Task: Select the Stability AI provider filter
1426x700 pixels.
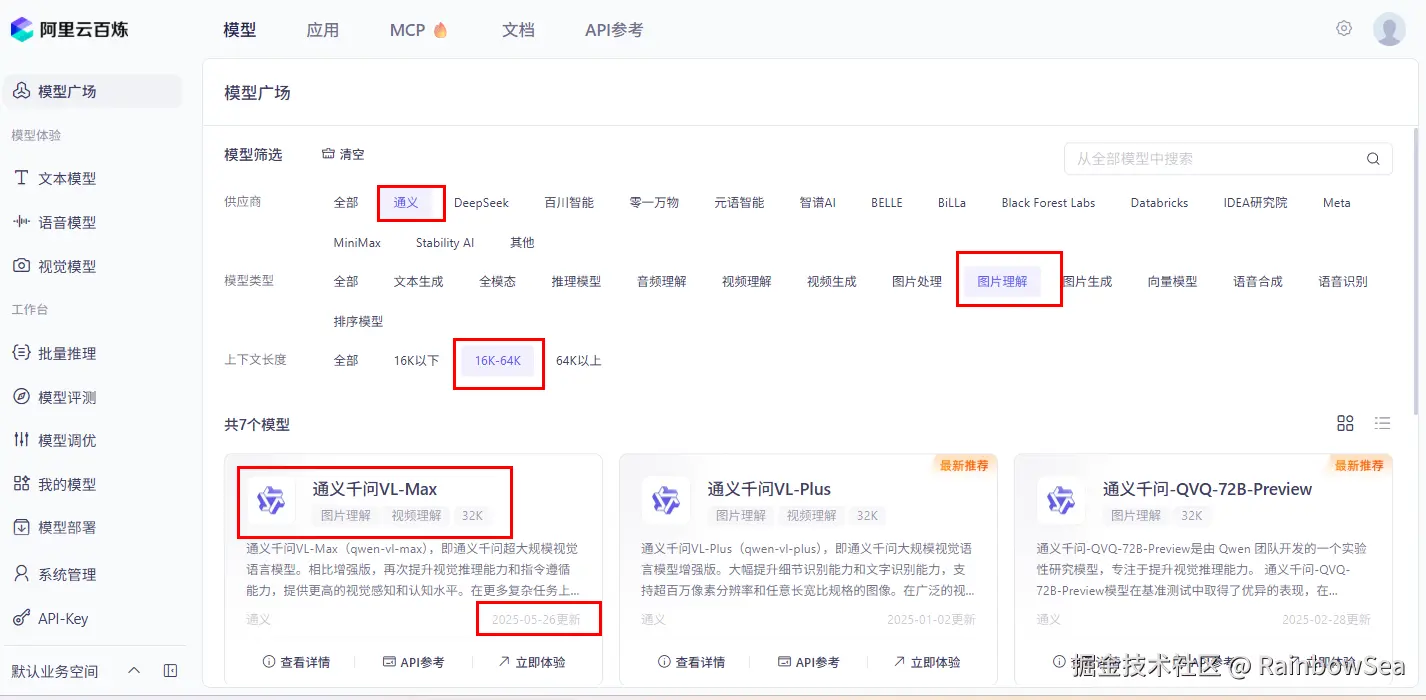Action: pos(445,242)
